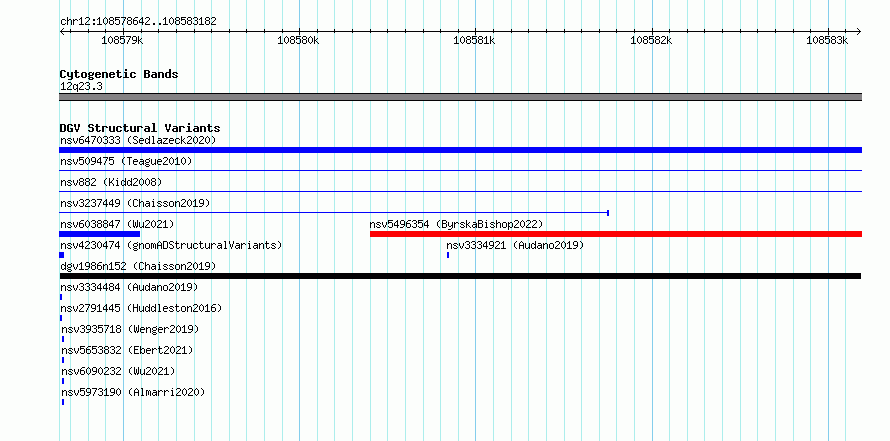Click the 108581k ruler position label
Viewport: 890px width, 441px height.
pos(475,40)
